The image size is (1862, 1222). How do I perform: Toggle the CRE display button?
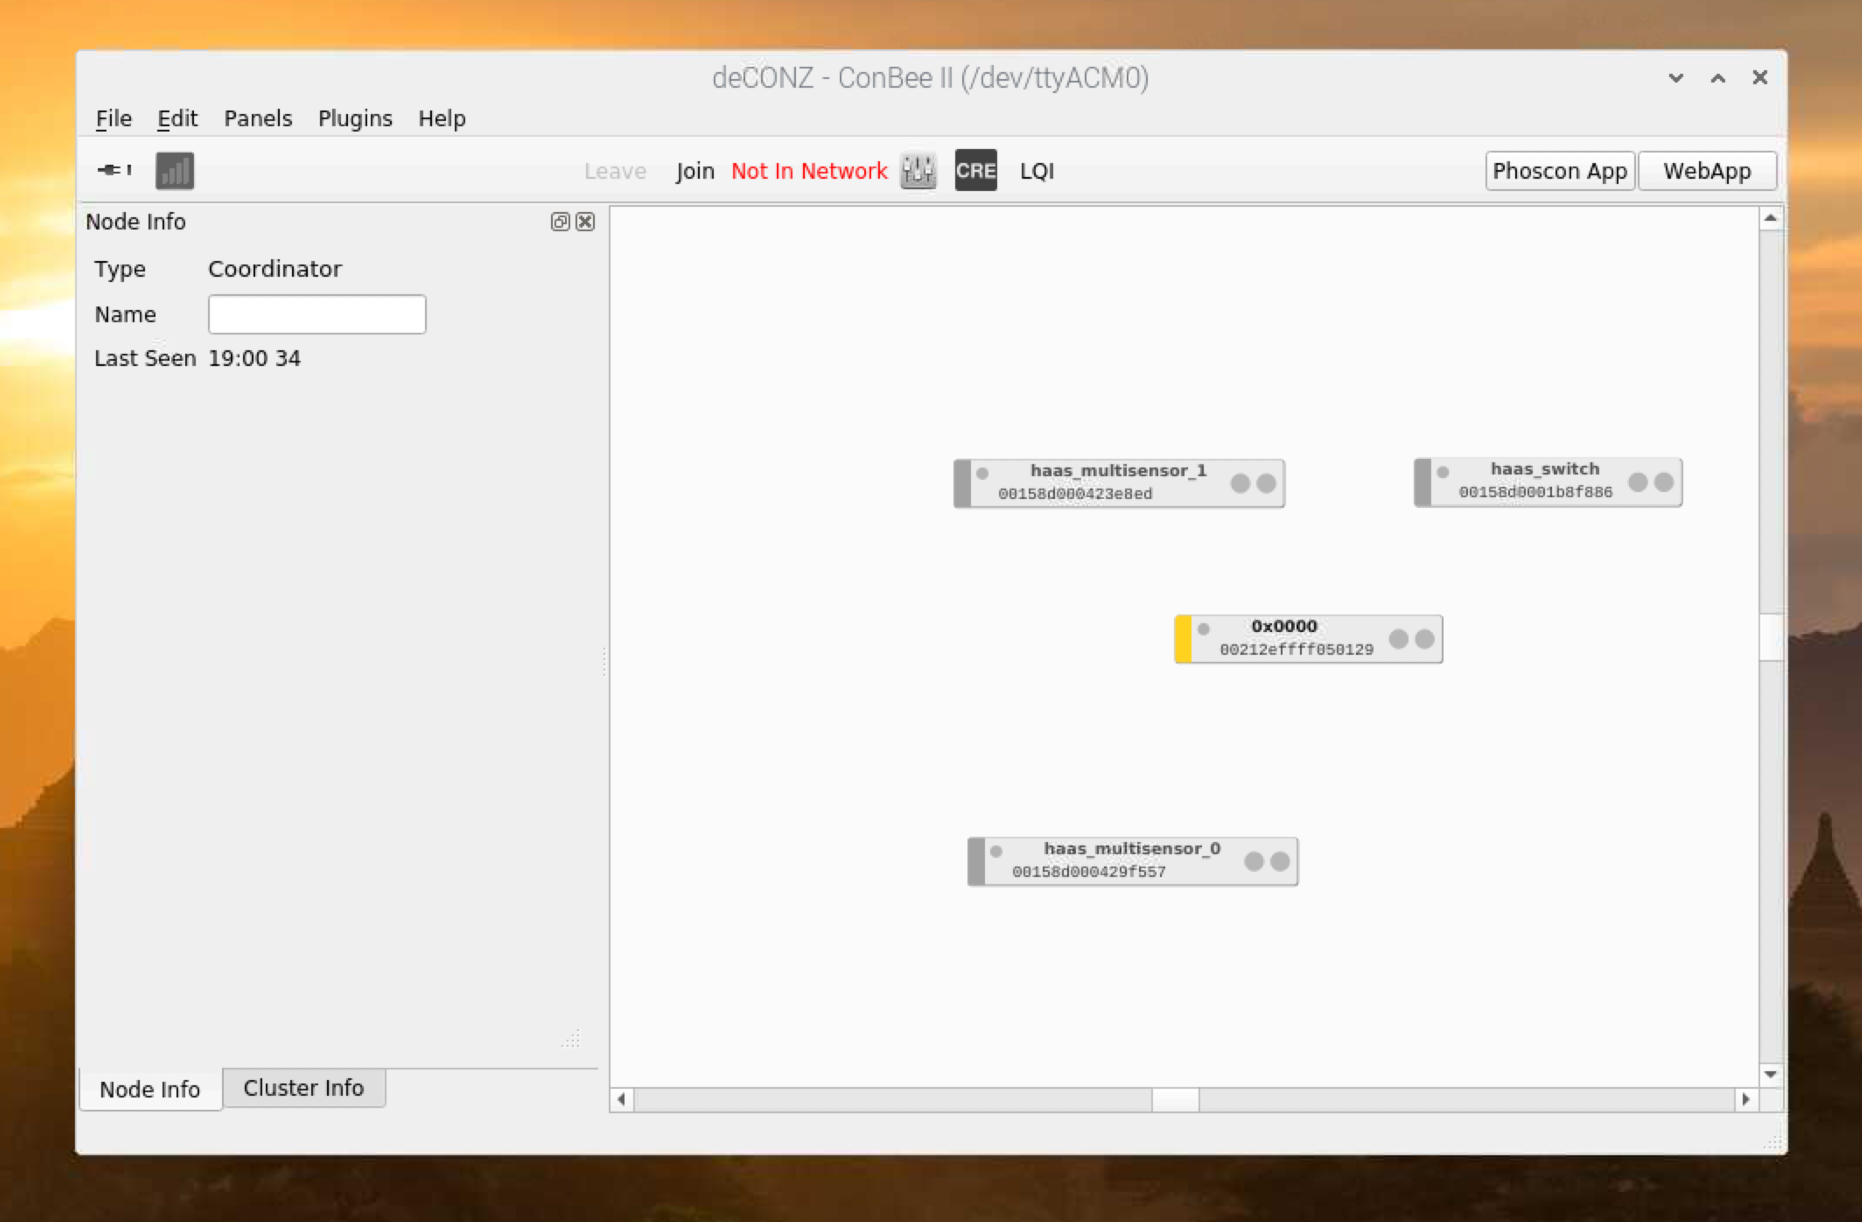coord(975,171)
